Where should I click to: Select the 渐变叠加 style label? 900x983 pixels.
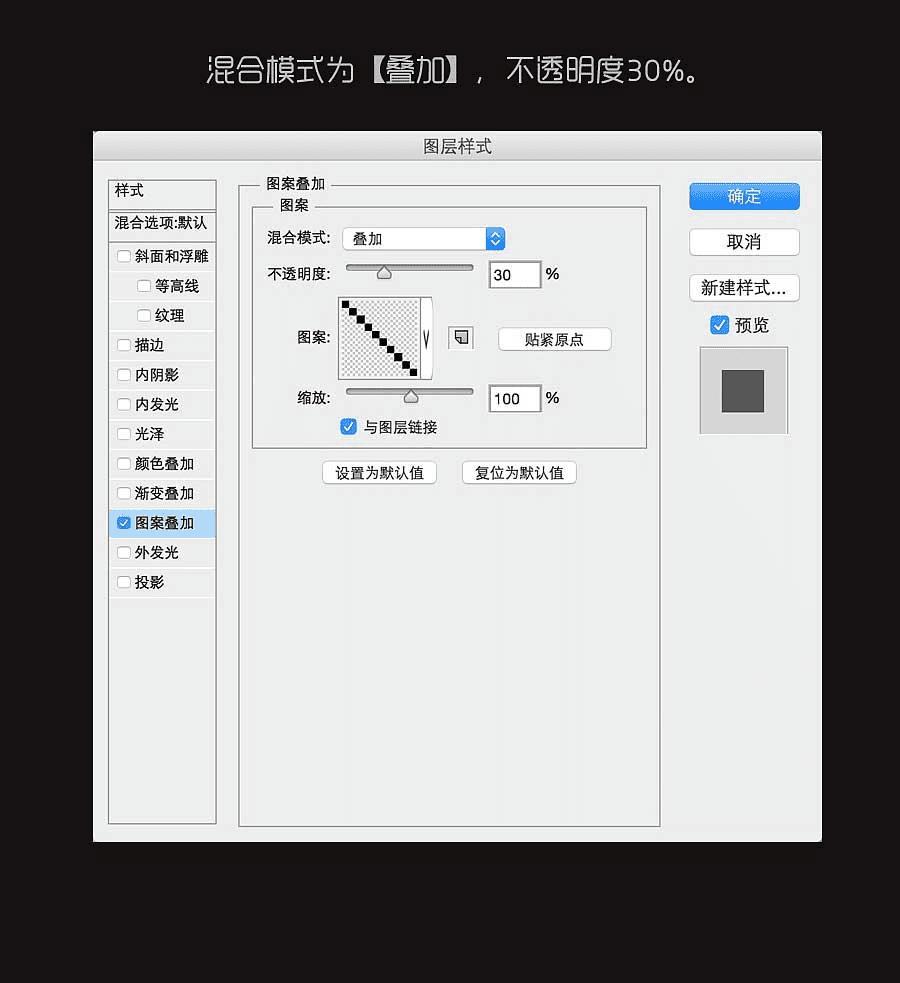coord(164,493)
